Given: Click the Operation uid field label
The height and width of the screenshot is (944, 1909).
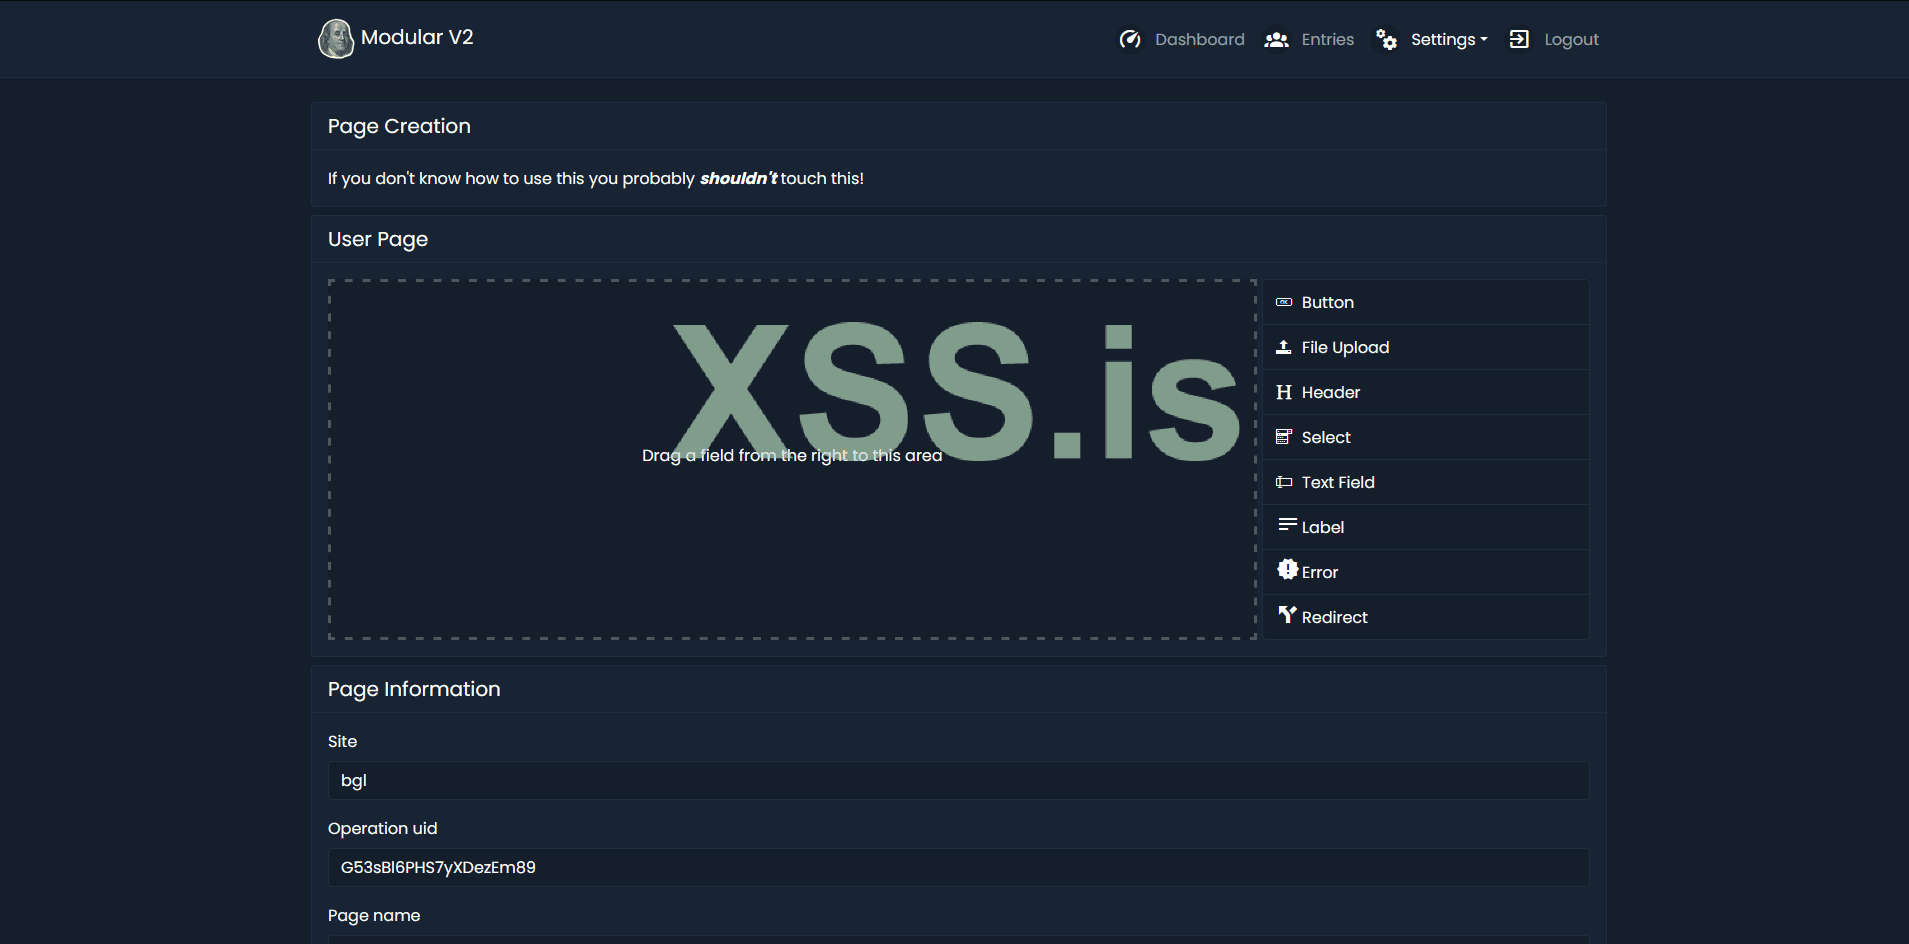Looking at the screenshot, I should (x=383, y=828).
